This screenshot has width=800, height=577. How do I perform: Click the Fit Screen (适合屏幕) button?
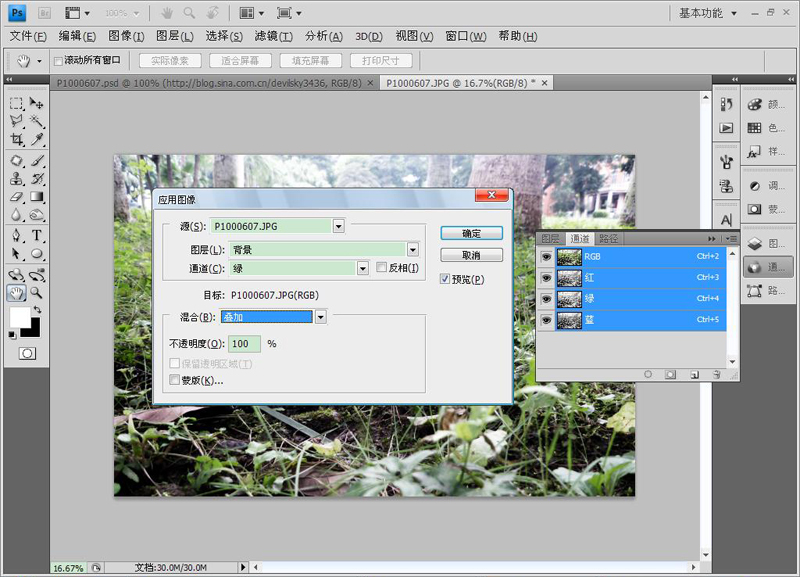240,61
